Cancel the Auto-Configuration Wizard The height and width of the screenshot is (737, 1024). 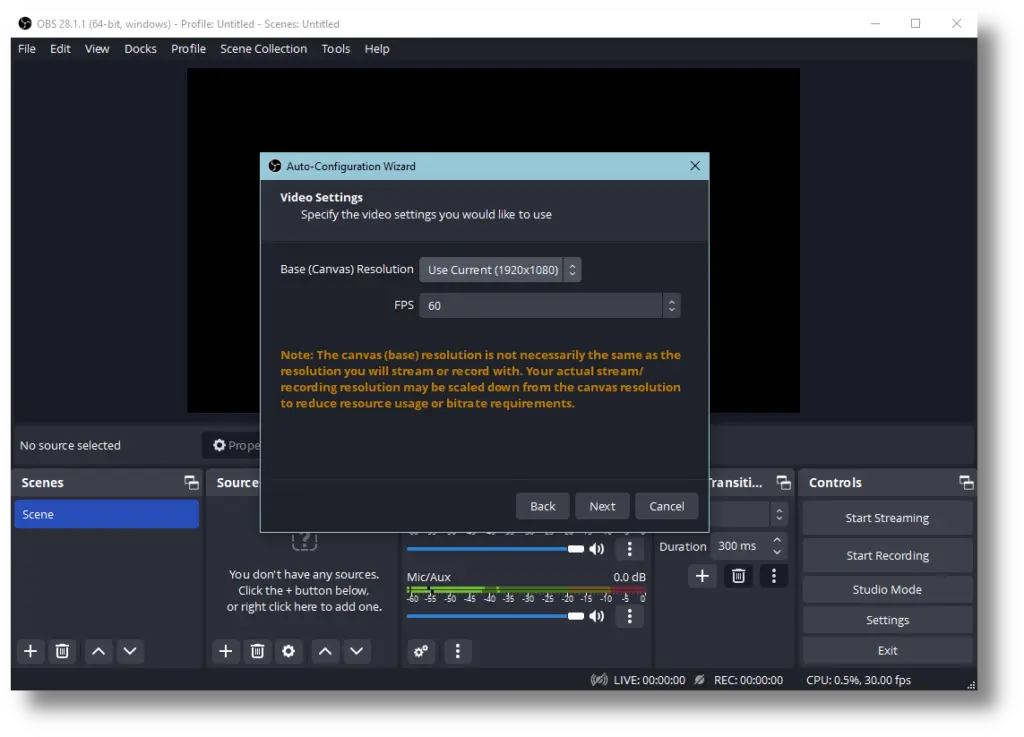click(x=667, y=507)
